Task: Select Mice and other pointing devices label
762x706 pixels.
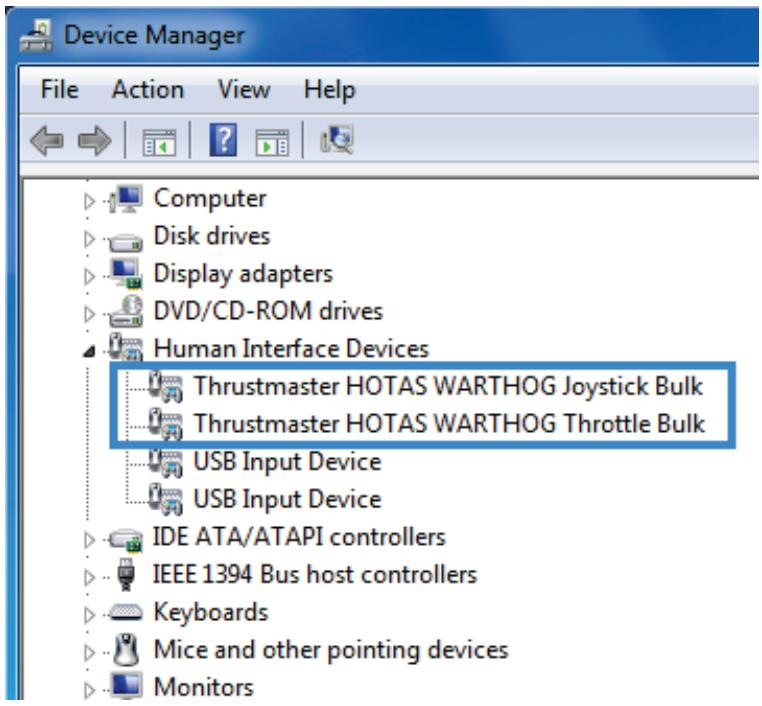Action: [x=331, y=651]
